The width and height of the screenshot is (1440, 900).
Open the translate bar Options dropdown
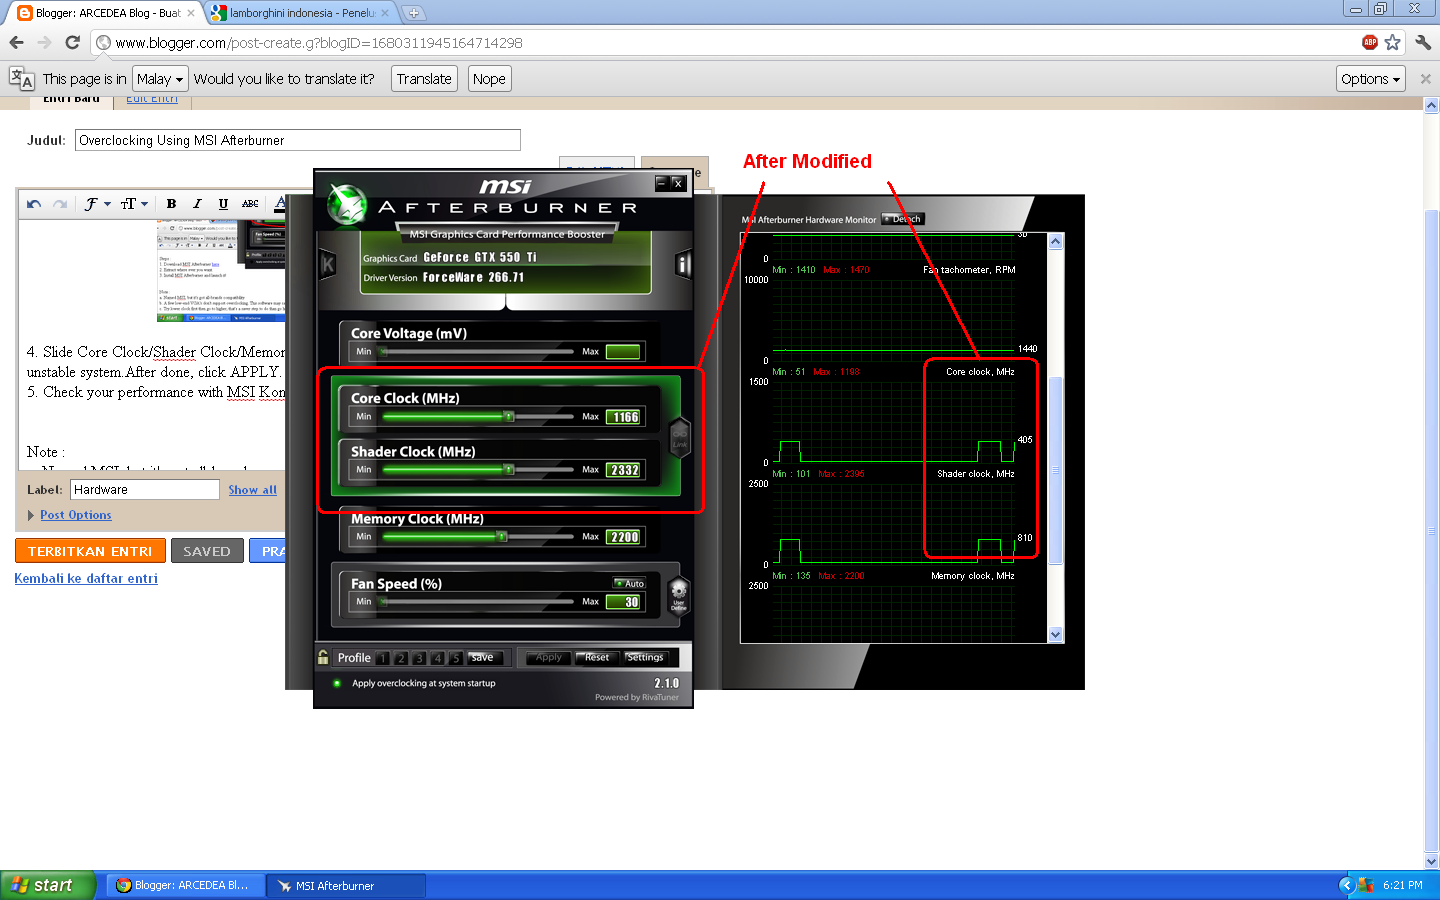[1370, 79]
